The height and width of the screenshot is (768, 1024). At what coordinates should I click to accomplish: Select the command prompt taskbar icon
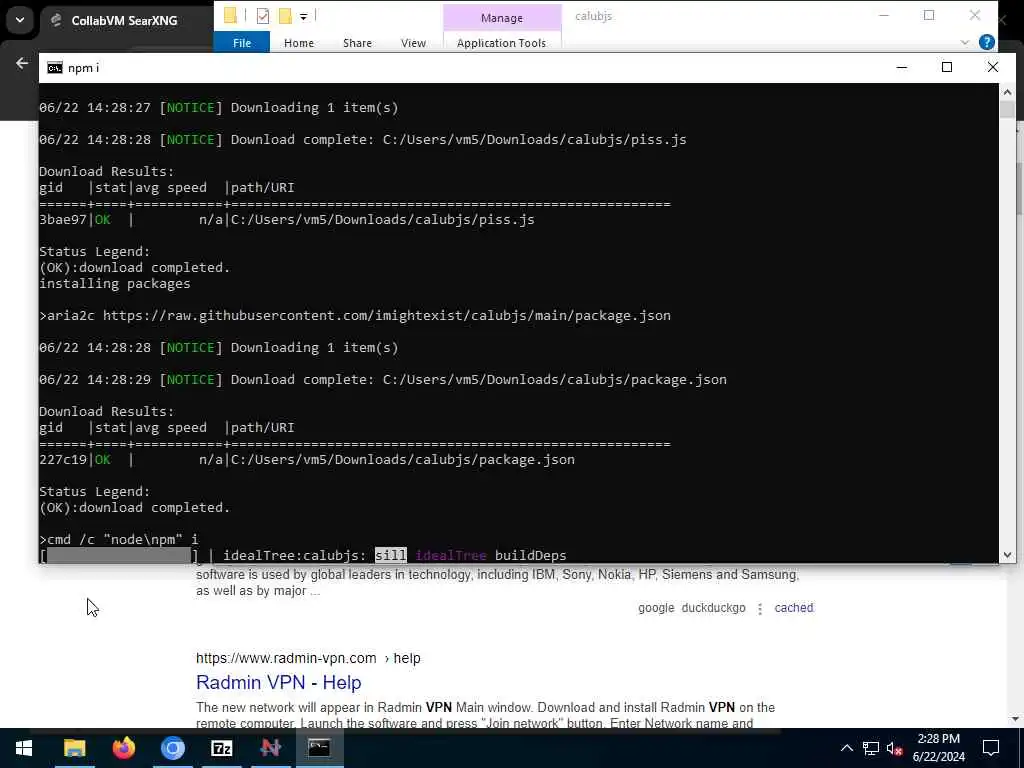click(319, 748)
